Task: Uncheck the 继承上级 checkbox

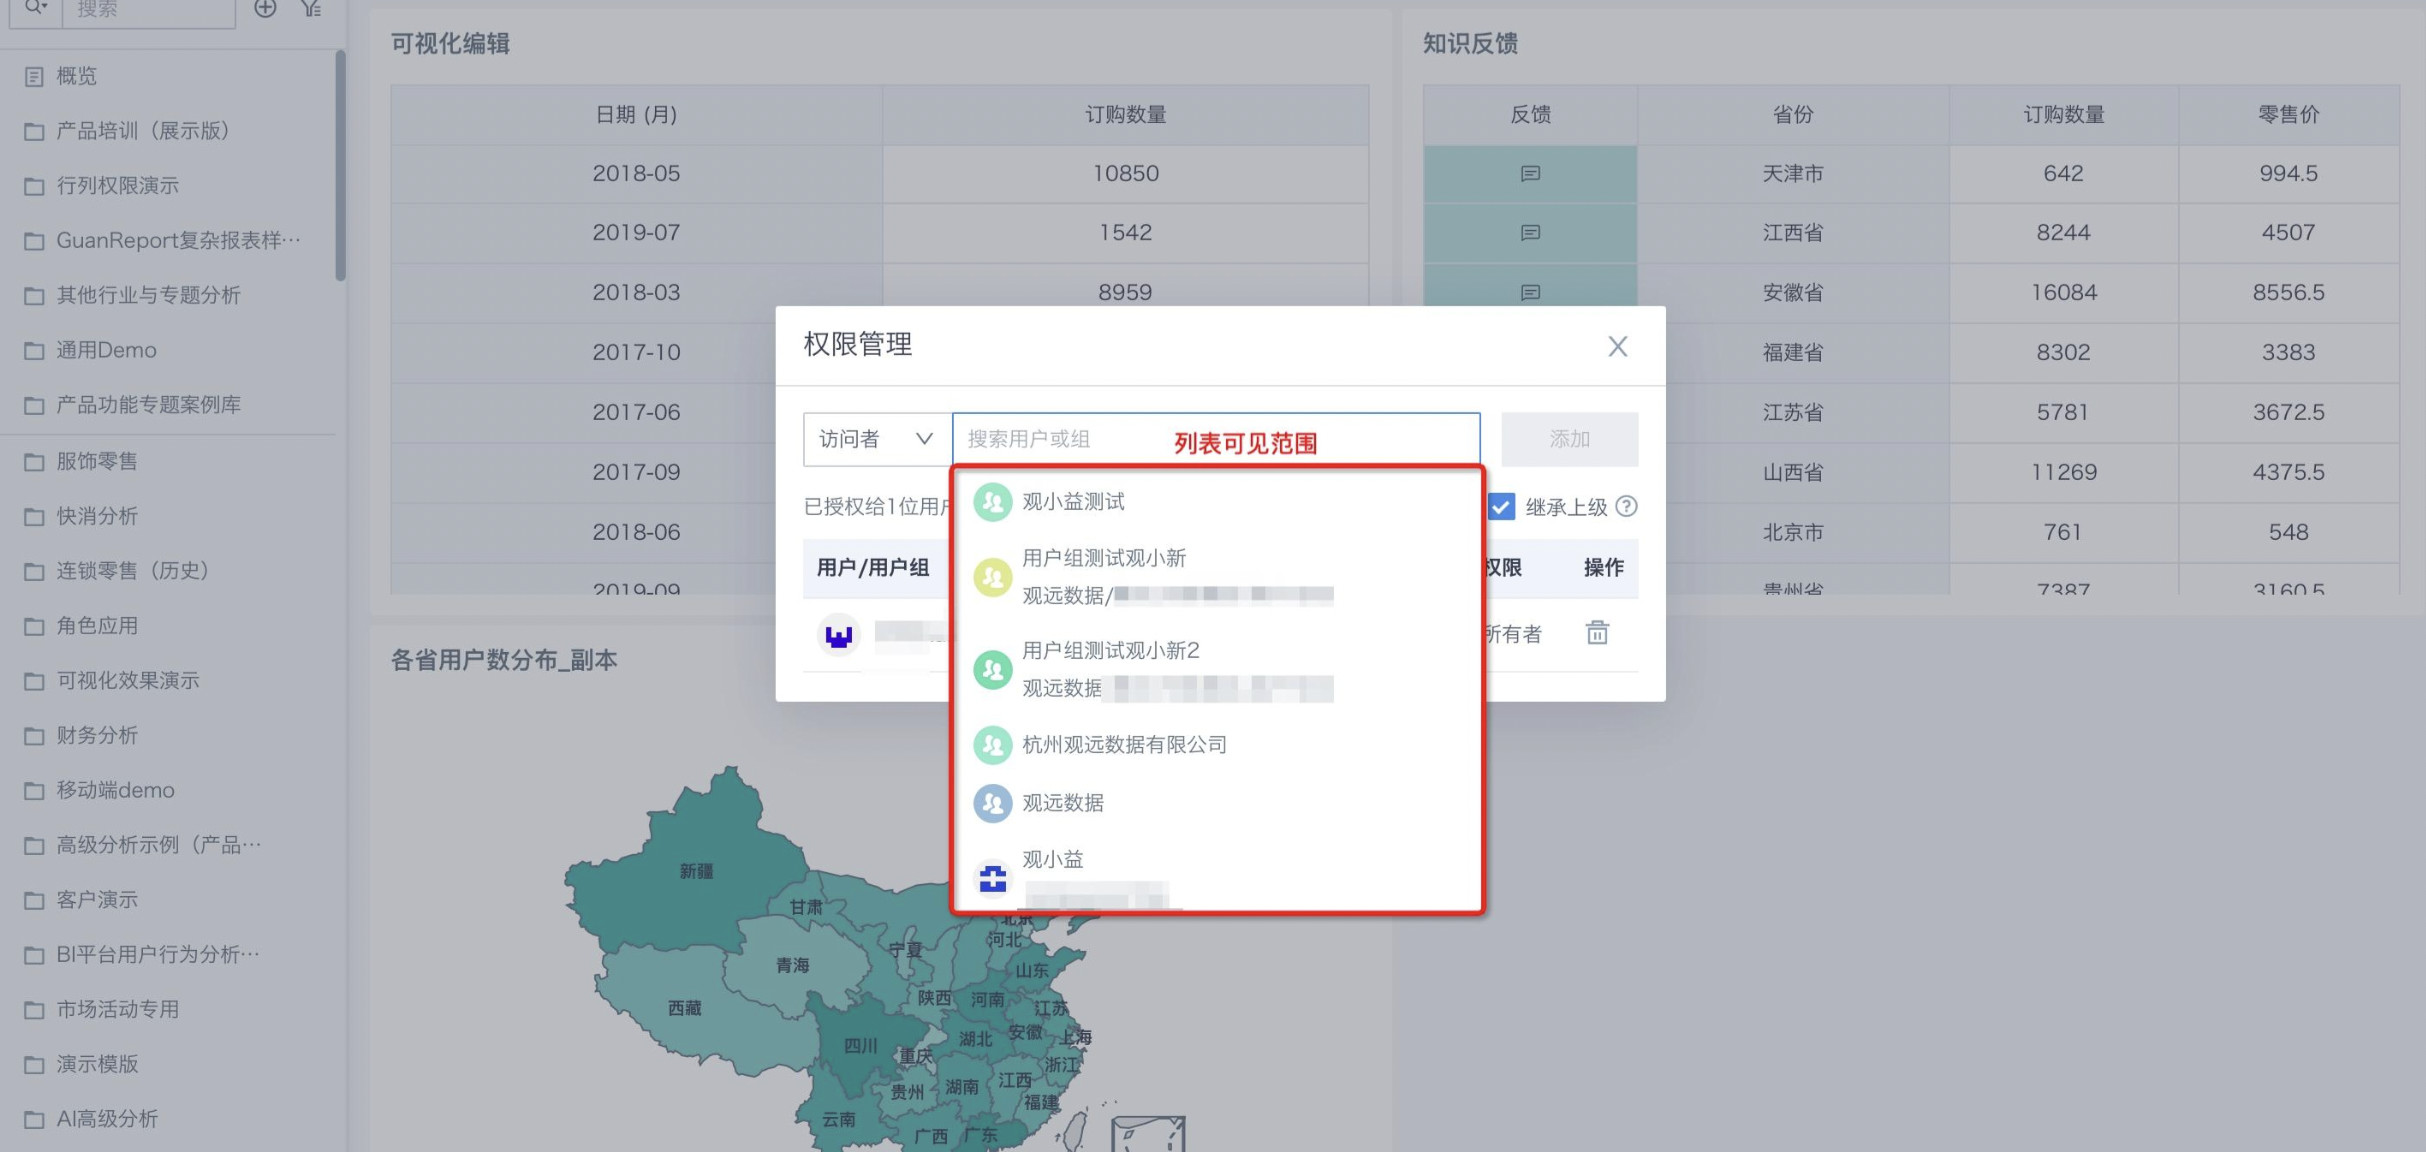Action: 1501,507
